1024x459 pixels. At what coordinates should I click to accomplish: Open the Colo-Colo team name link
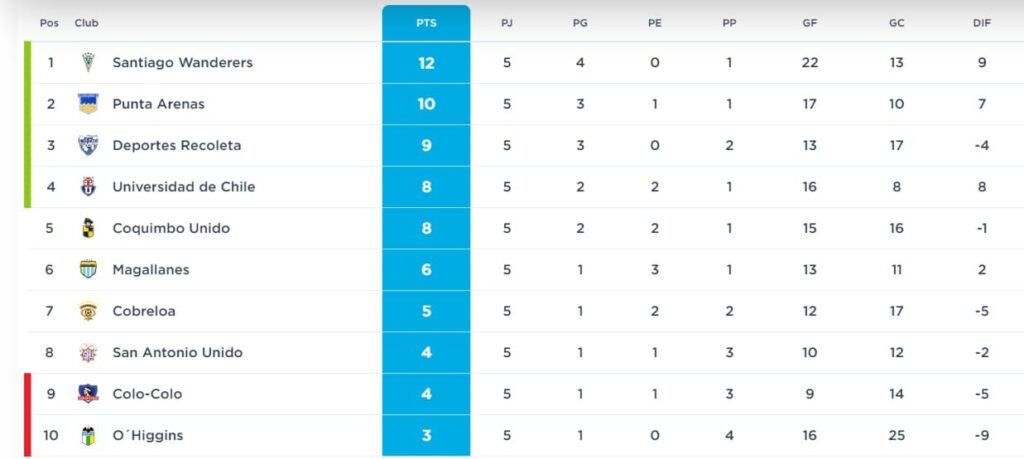(147, 394)
